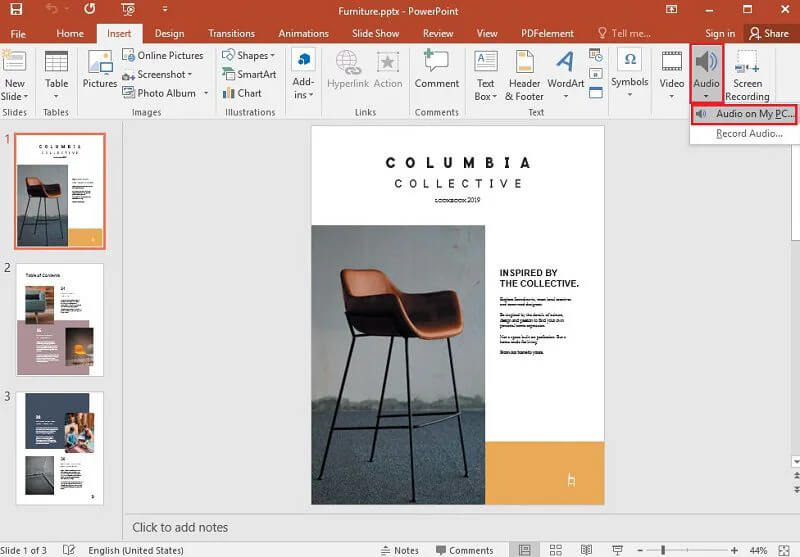This screenshot has height=557, width=800.
Task: Click the Ribbon Display Options icon
Action: click(671, 9)
